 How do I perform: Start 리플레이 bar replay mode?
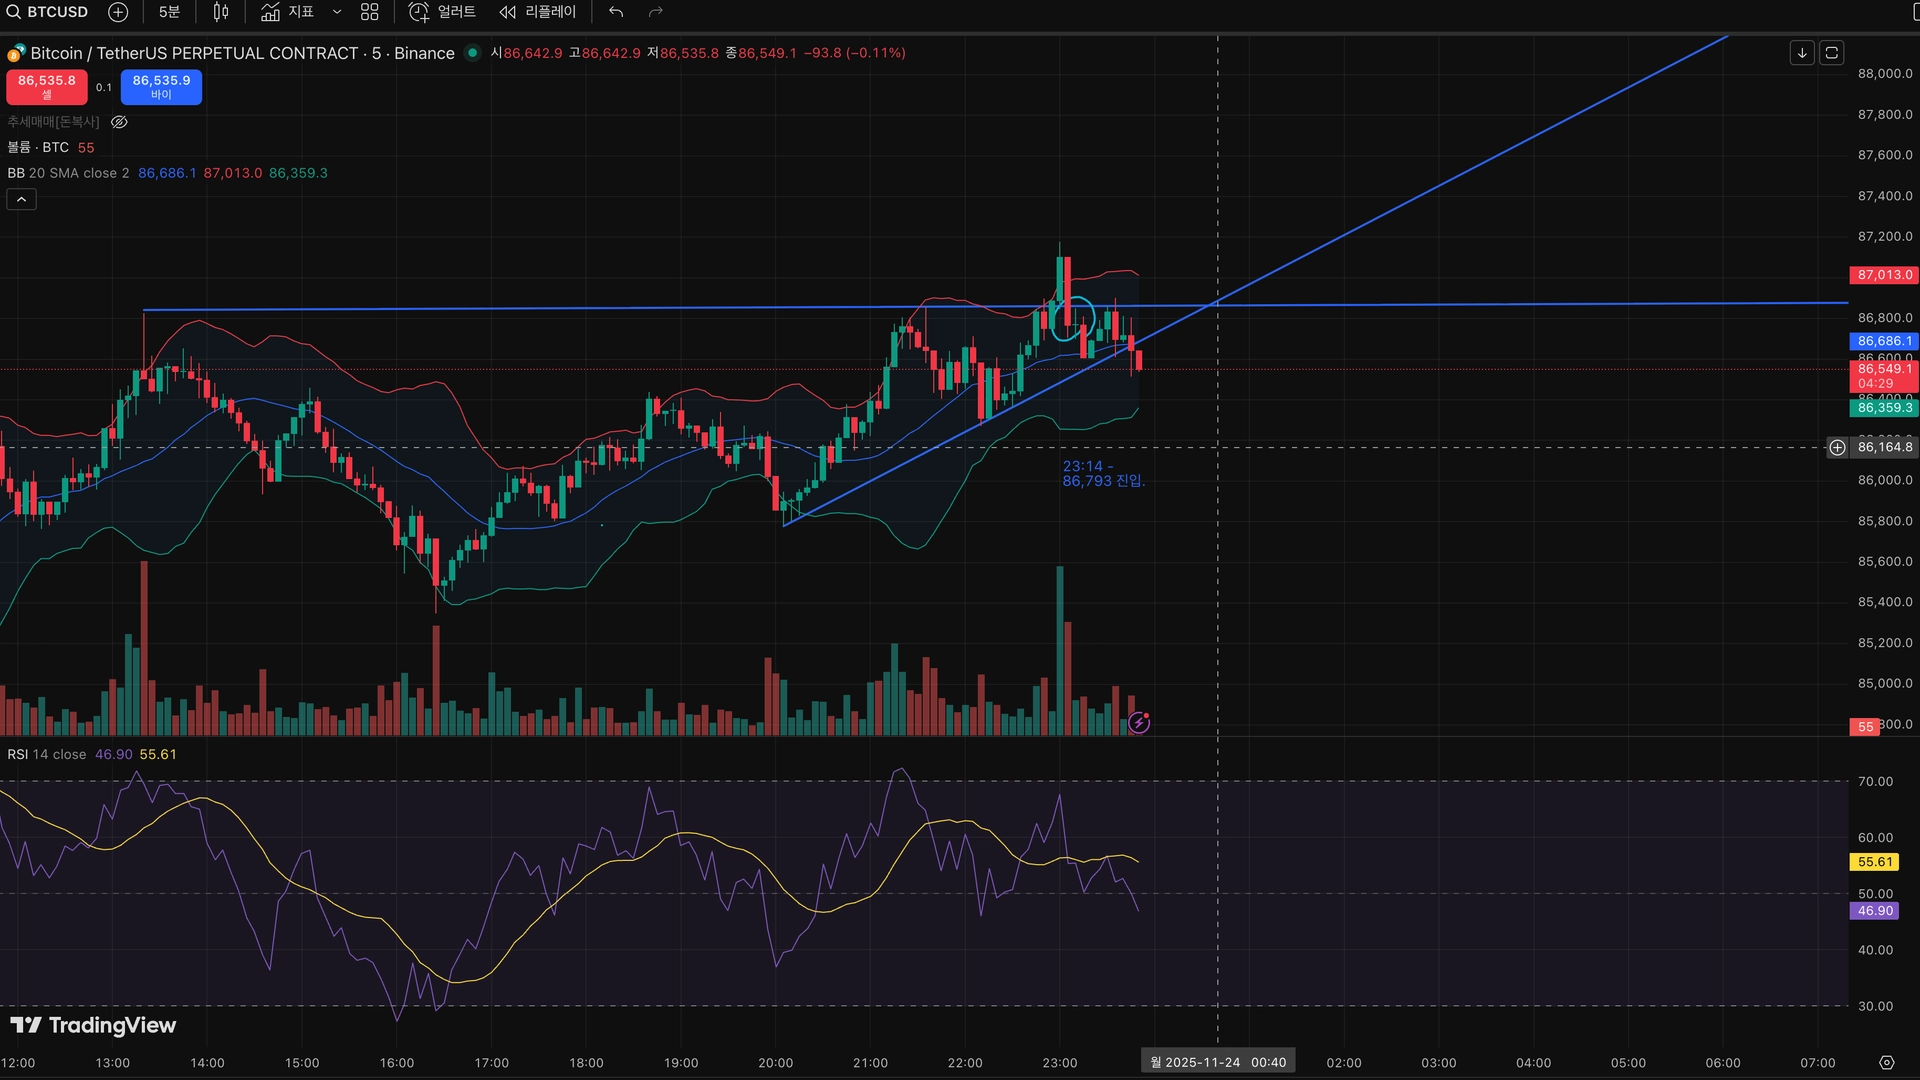click(538, 12)
